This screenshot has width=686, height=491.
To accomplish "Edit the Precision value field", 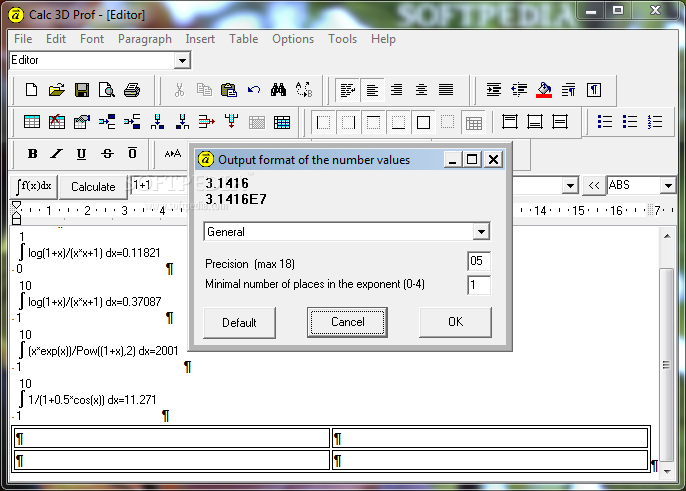I will 479,261.
